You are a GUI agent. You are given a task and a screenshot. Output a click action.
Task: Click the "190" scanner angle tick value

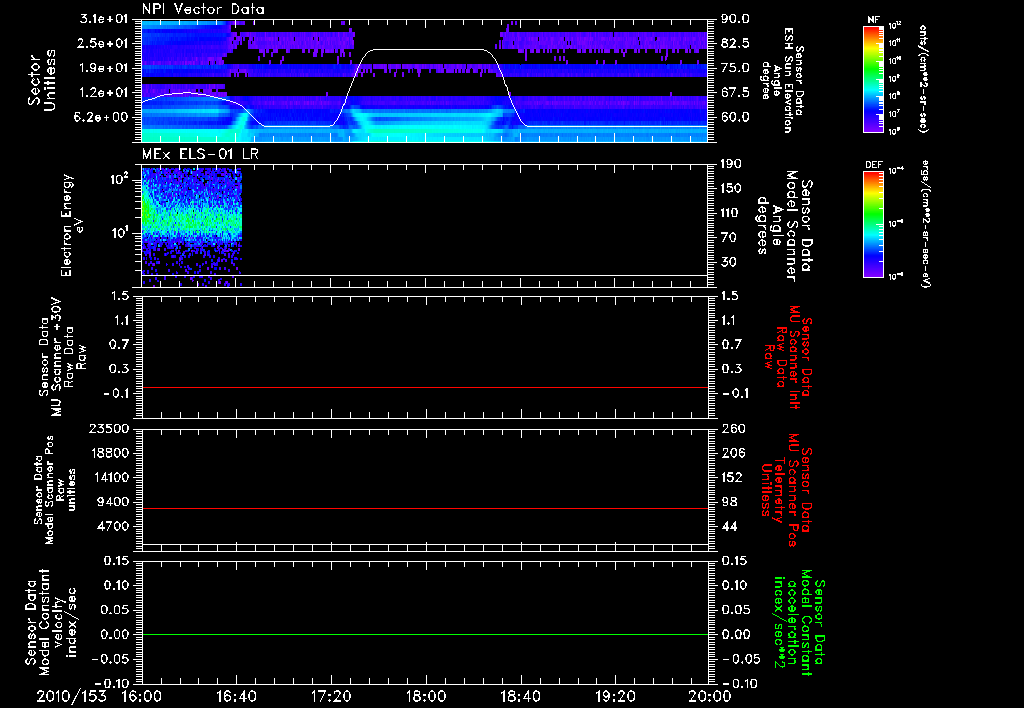pyautogui.click(x=732, y=164)
